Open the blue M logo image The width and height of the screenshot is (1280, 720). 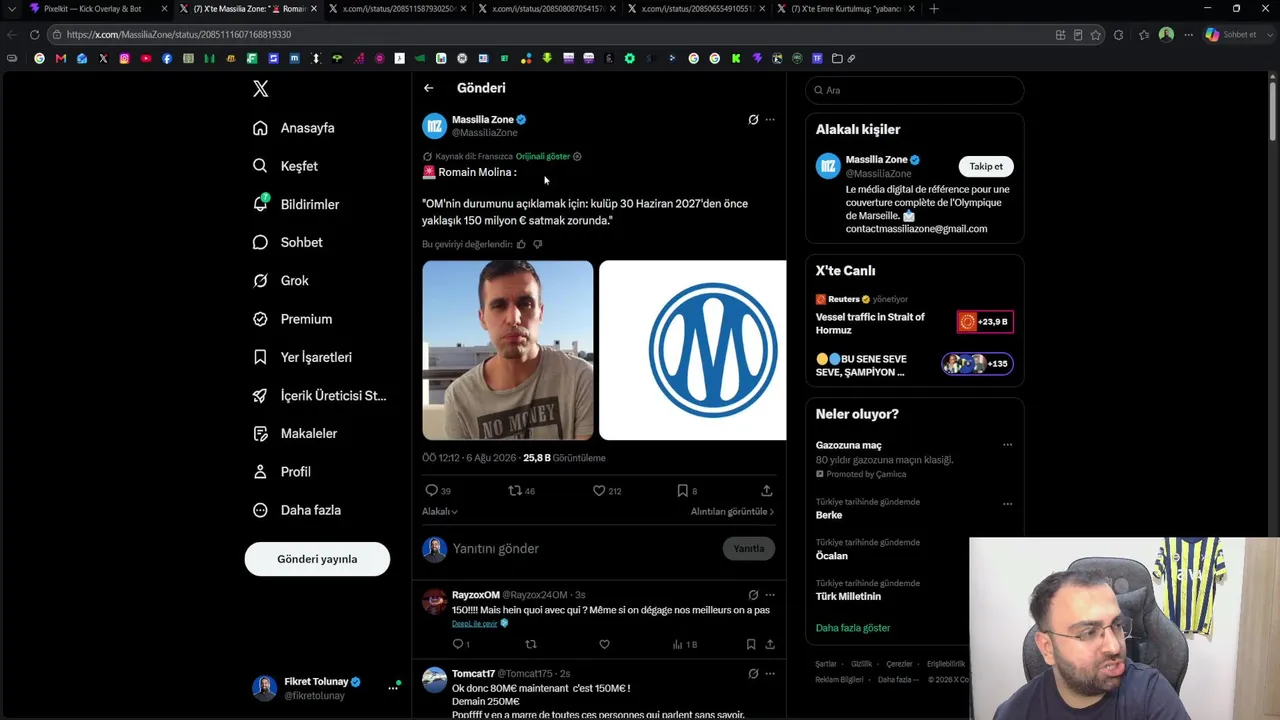click(x=692, y=350)
